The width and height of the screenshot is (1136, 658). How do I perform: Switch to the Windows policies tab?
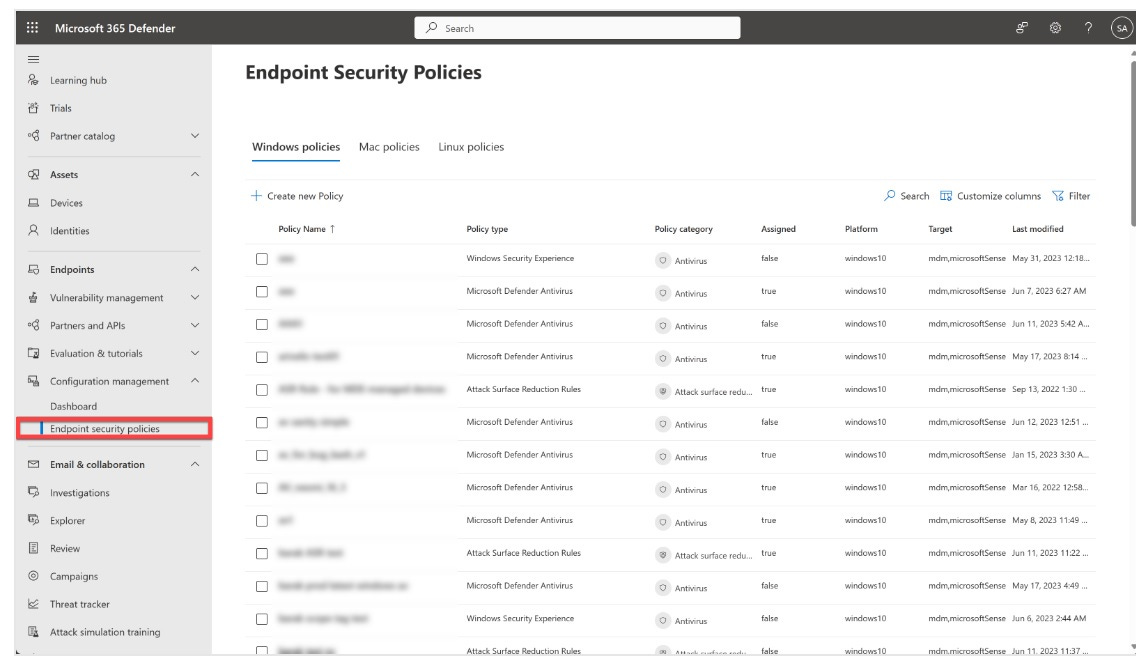coord(296,146)
